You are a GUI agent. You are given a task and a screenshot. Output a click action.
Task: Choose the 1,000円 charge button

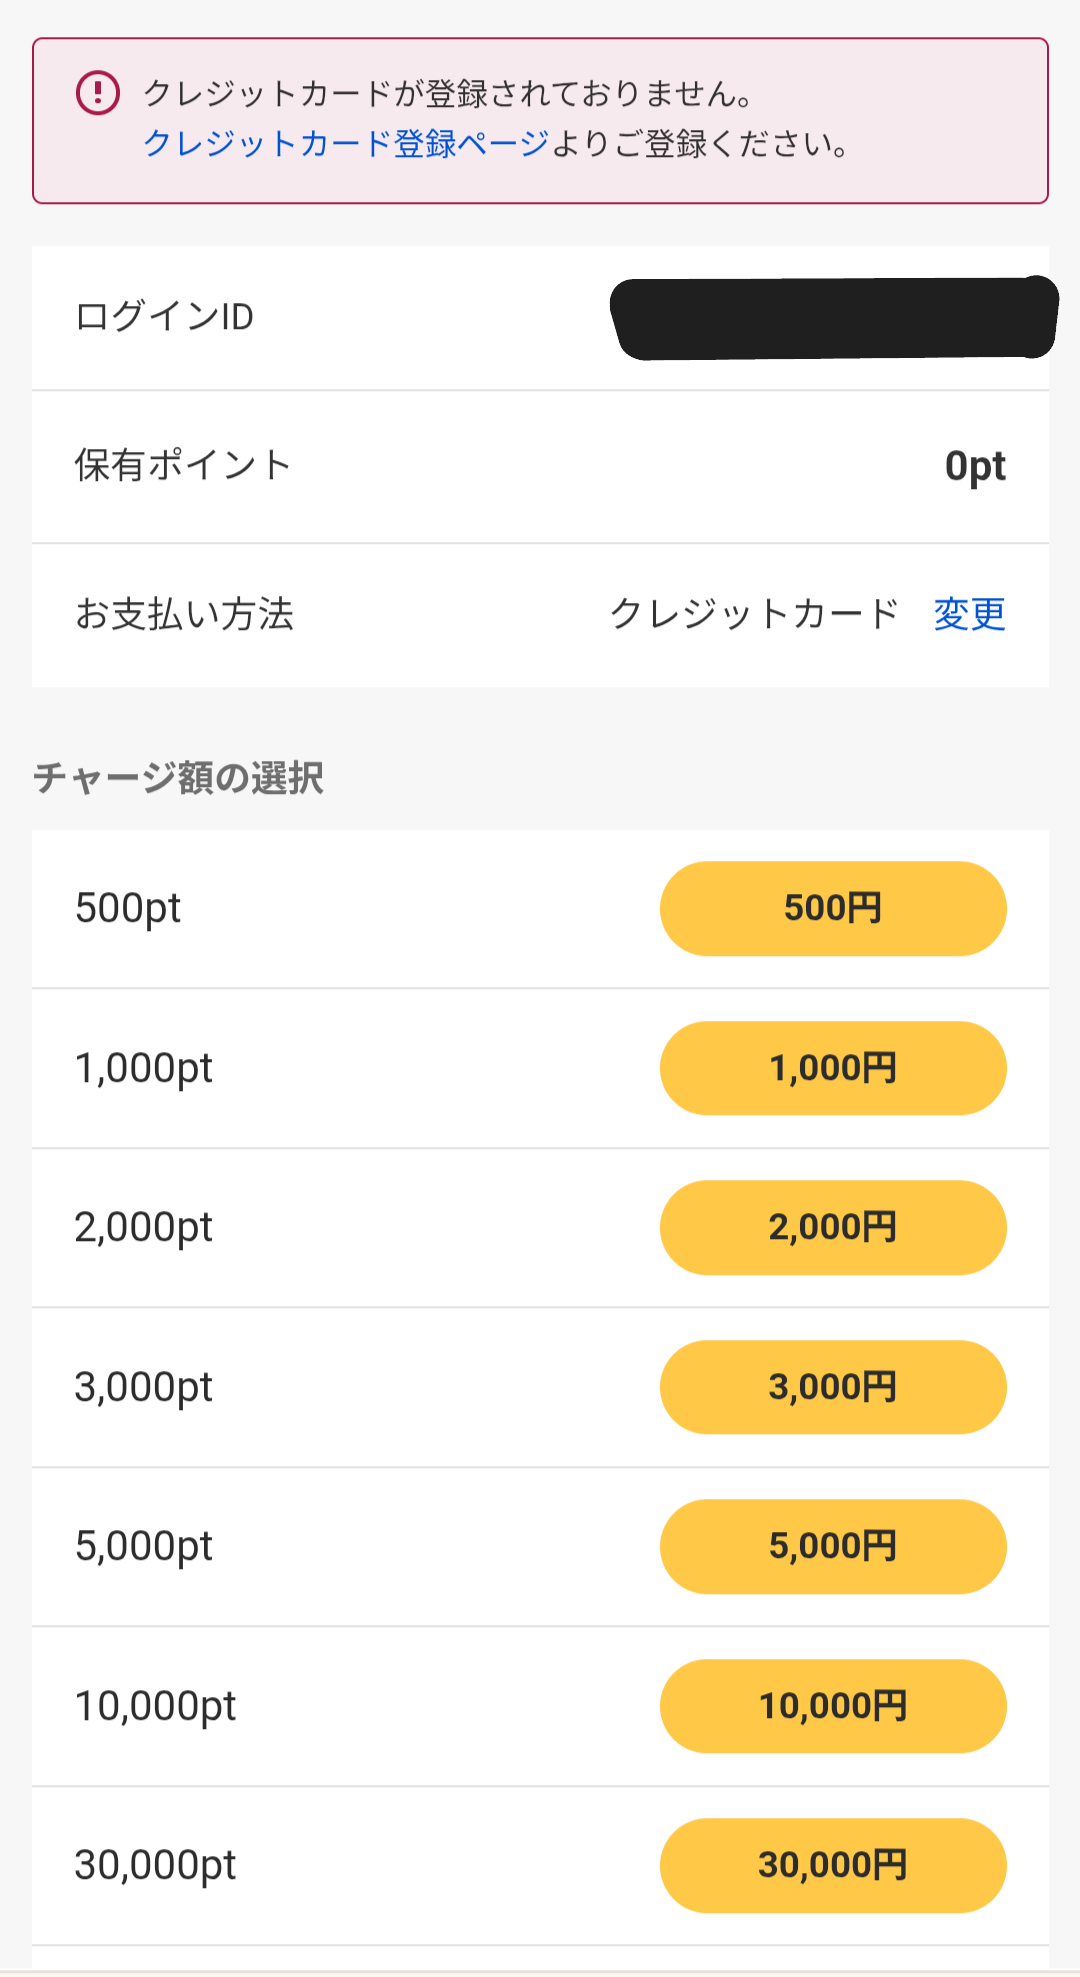[832, 1068]
